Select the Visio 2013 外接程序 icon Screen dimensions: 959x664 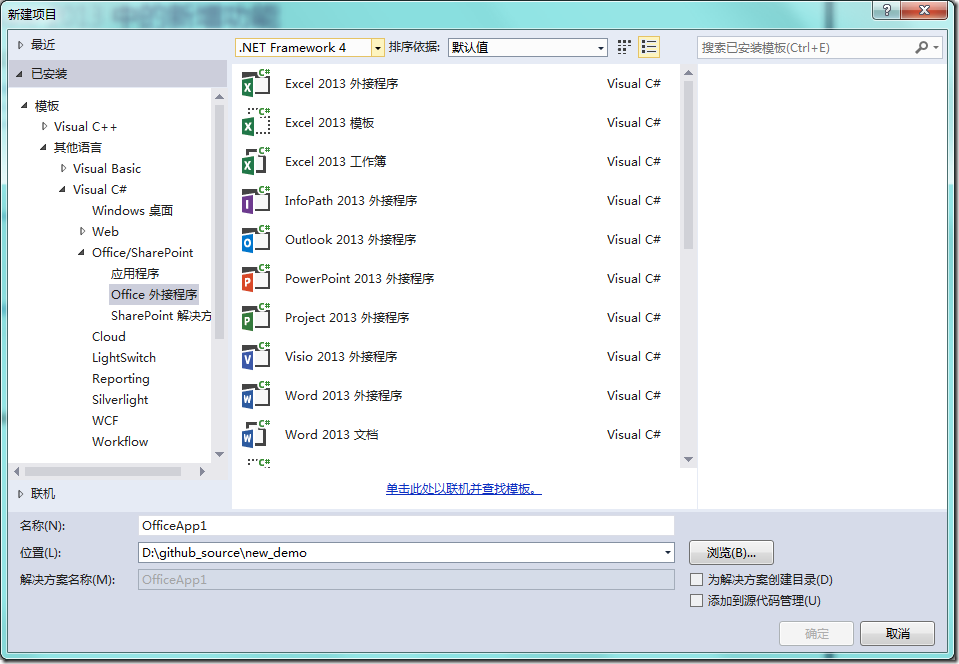256,356
